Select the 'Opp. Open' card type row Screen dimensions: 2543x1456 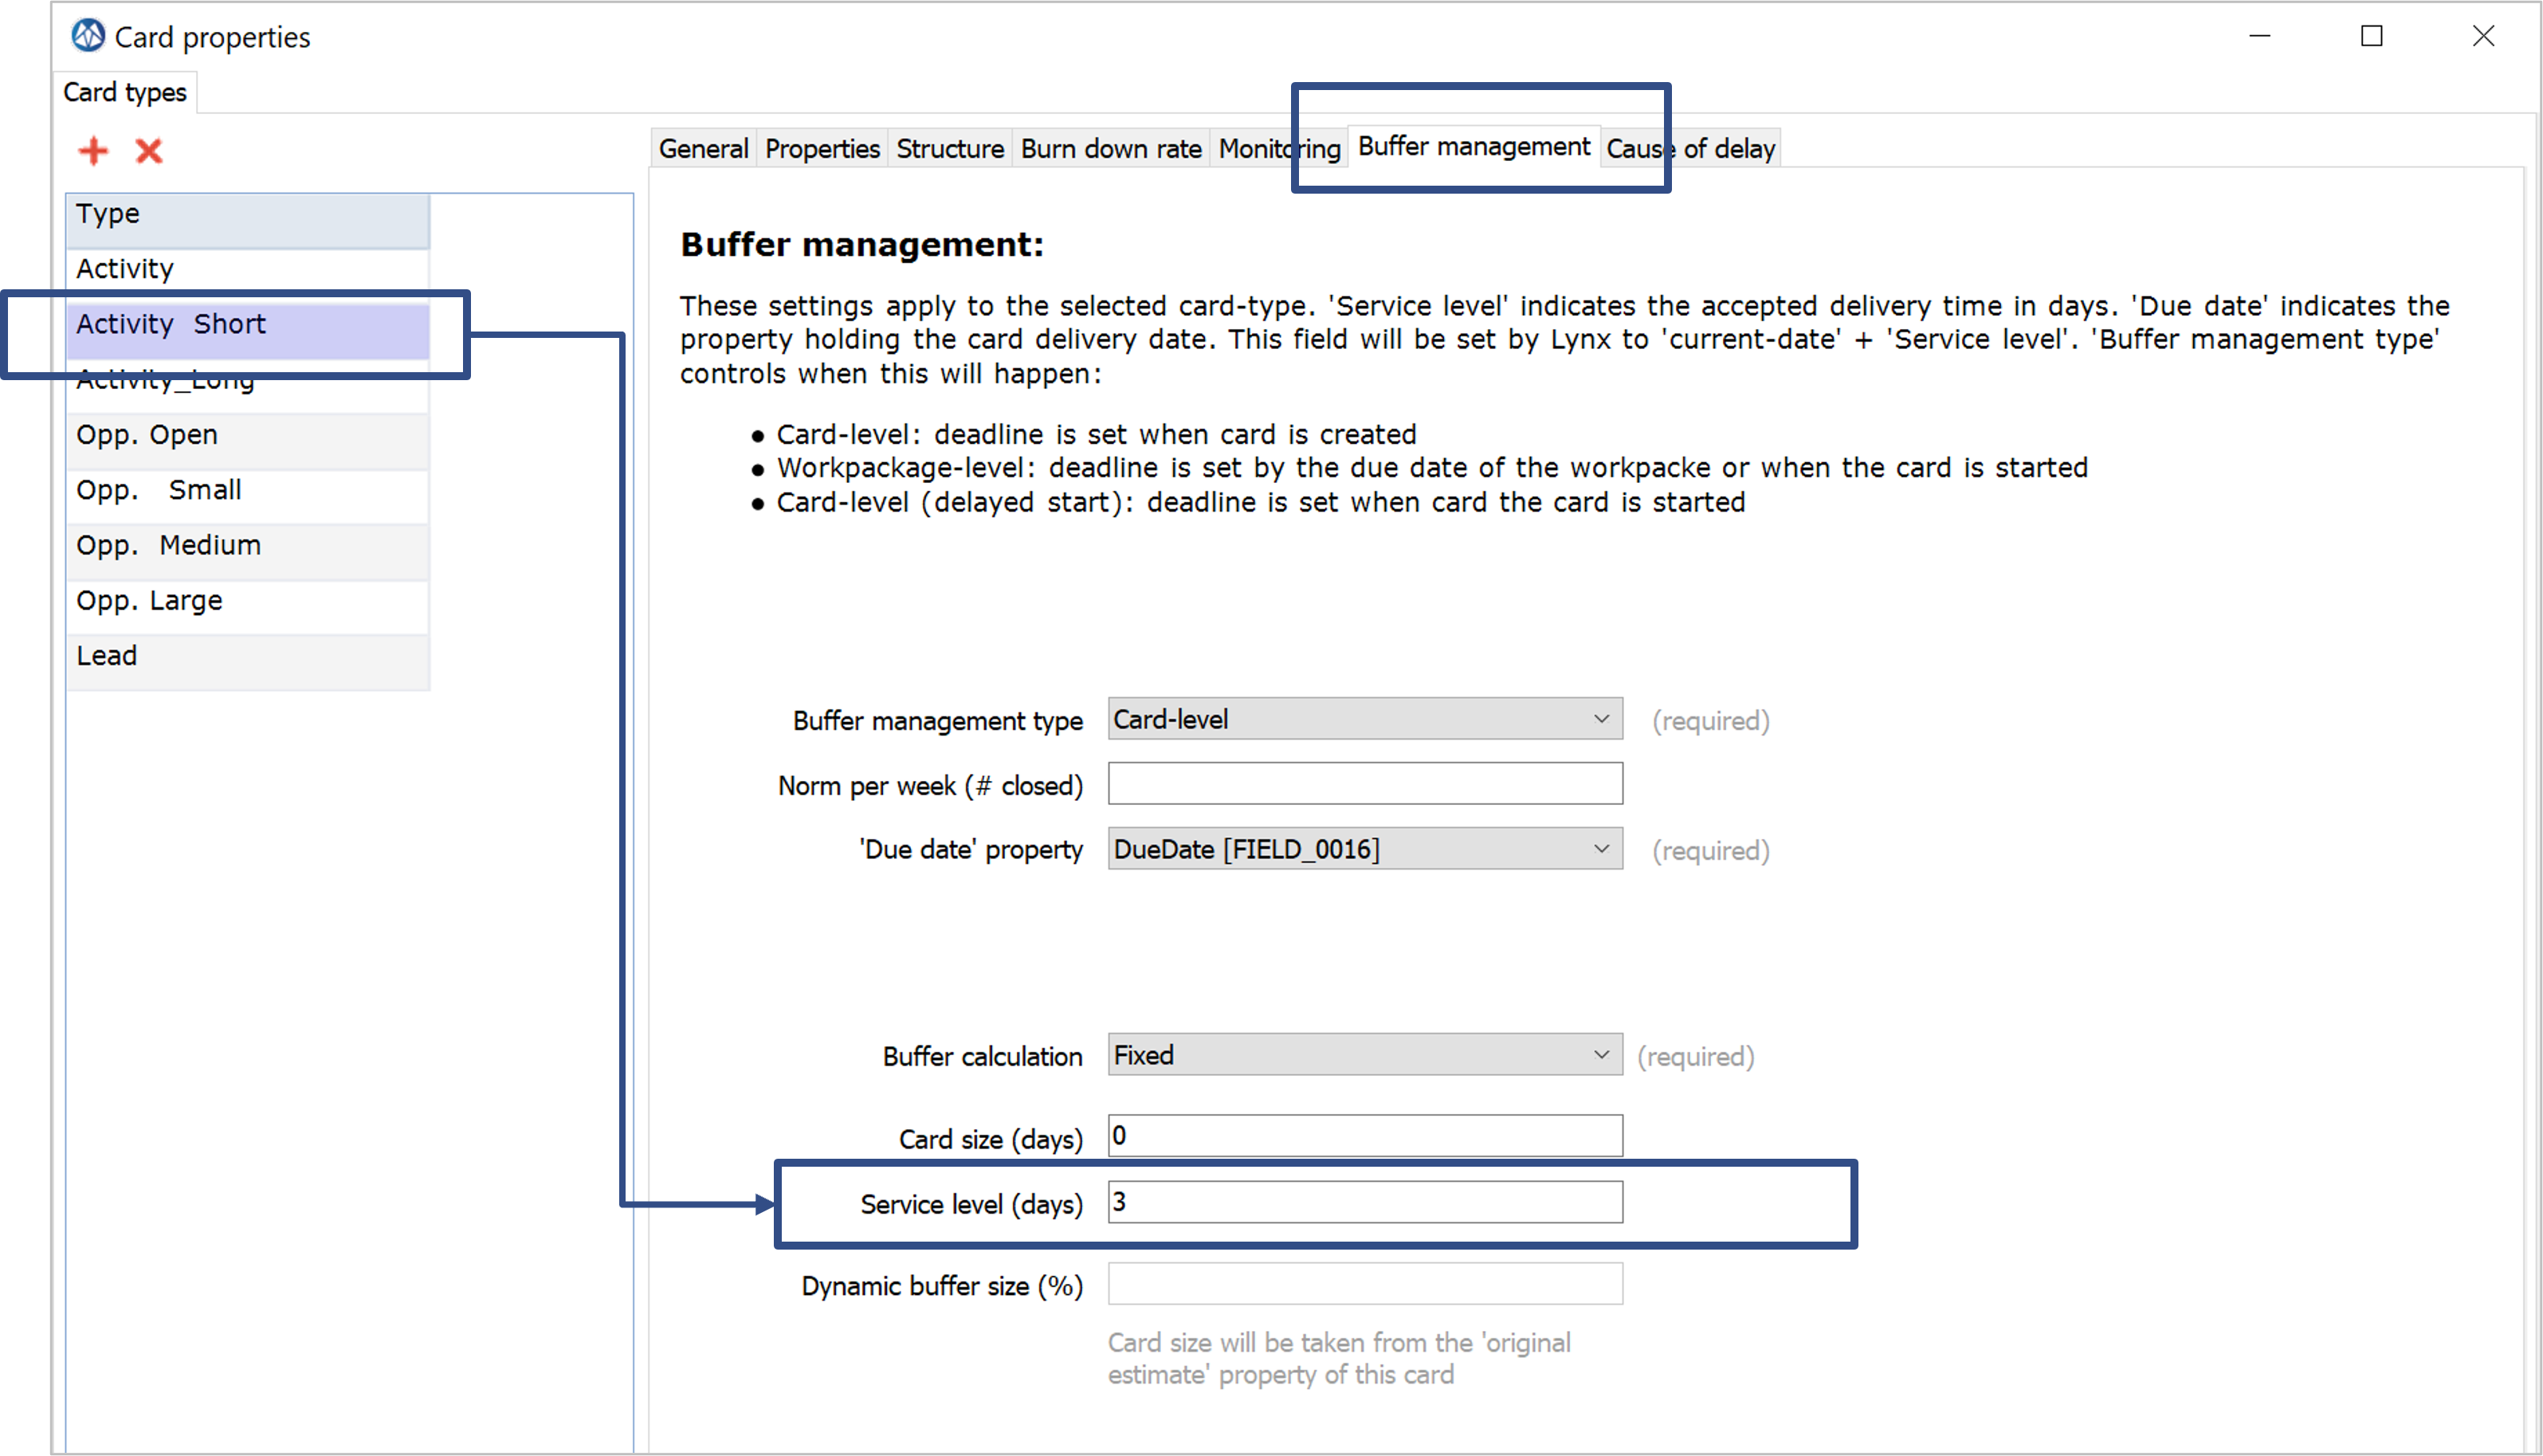pyautogui.click(x=248, y=442)
